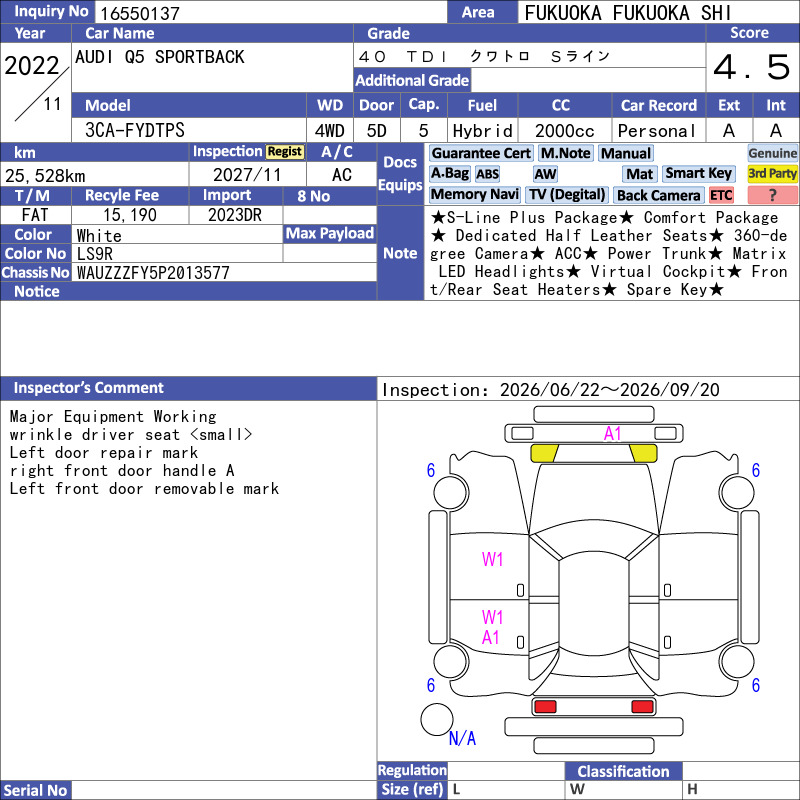Image resolution: width=800 pixels, height=800 pixels.
Task: Select the M.Note document badge
Action: (566, 153)
